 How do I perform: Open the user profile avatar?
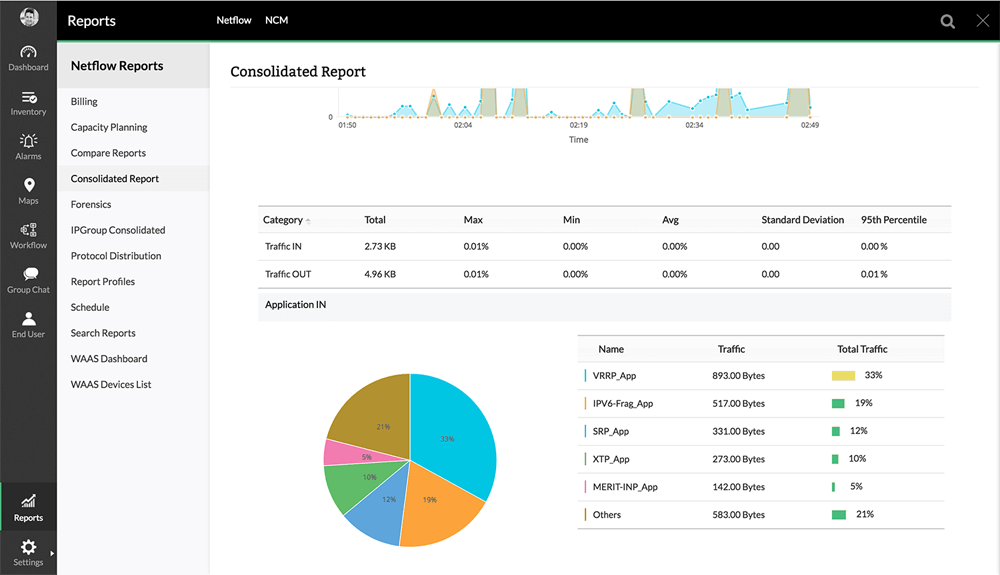tap(29, 17)
